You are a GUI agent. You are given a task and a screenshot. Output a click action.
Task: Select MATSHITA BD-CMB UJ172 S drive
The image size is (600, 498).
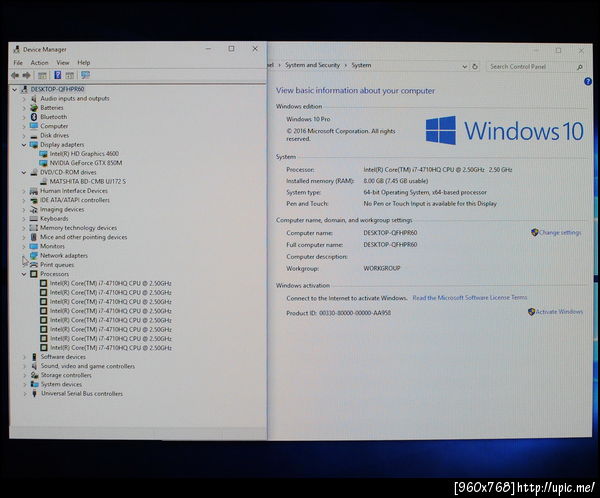88,181
